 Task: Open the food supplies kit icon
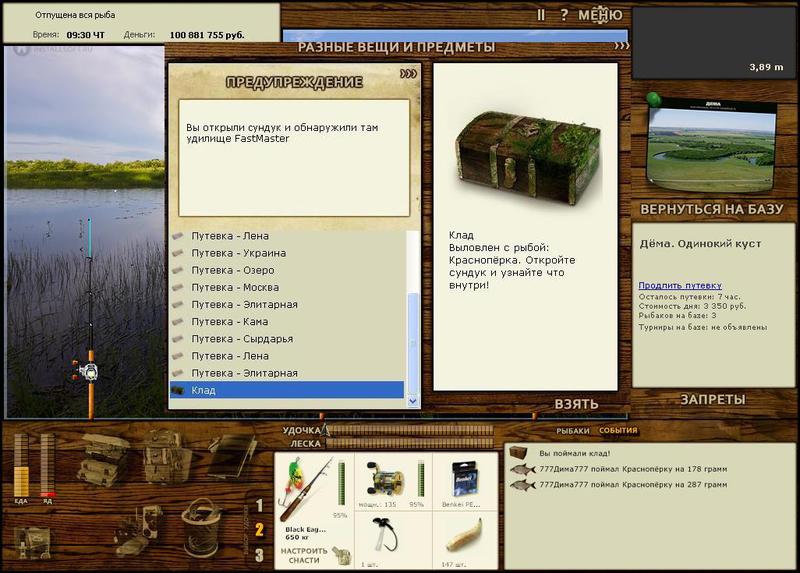(34, 542)
